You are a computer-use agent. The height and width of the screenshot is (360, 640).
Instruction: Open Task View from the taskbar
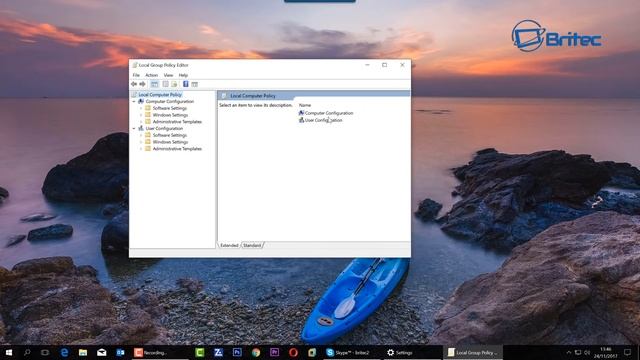pyautogui.click(x=45, y=352)
